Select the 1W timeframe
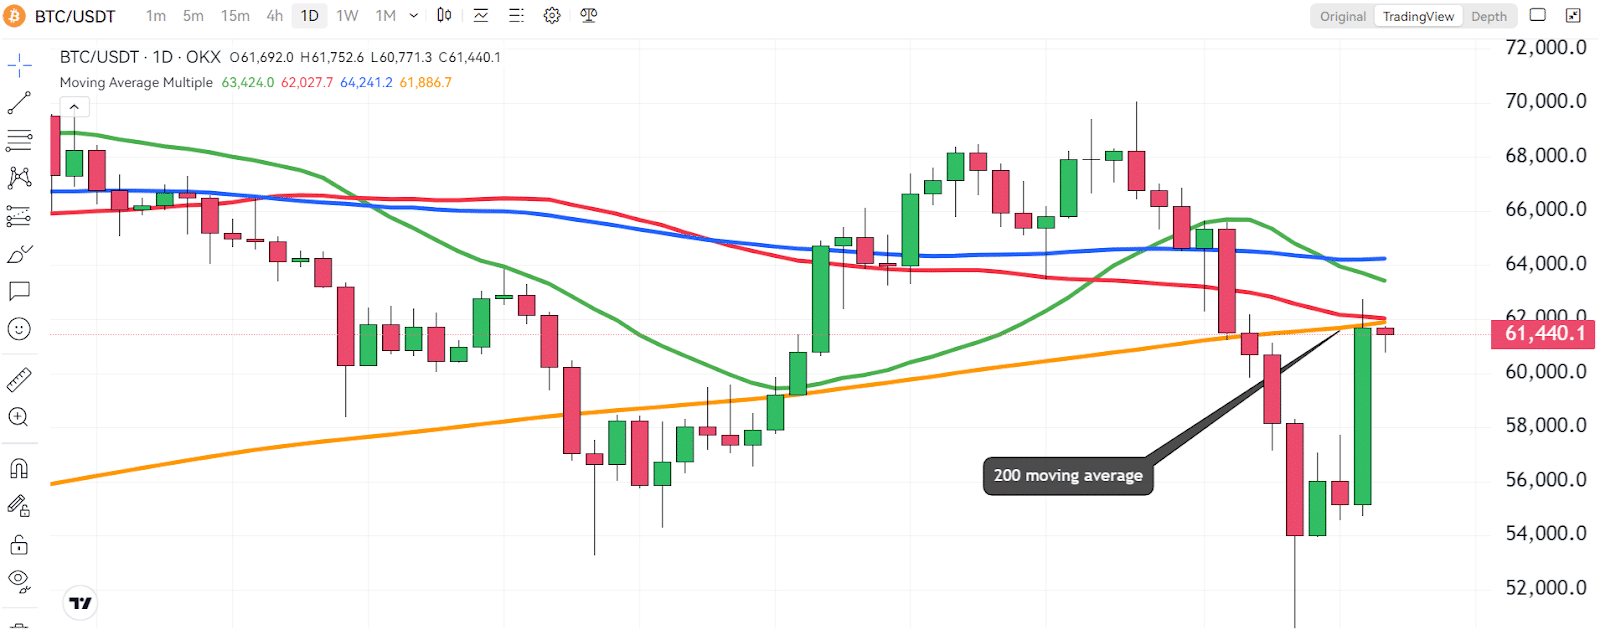This screenshot has width=1600, height=630. tap(347, 16)
